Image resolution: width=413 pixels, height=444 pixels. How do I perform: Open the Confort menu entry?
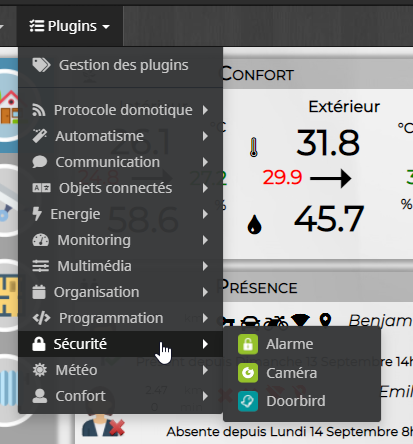(x=120, y=396)
